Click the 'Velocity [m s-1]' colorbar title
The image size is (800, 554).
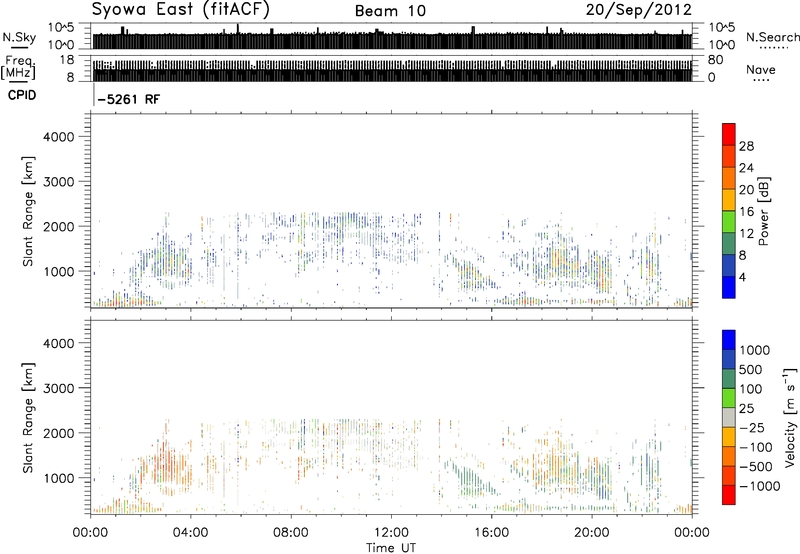pos(790,417)
